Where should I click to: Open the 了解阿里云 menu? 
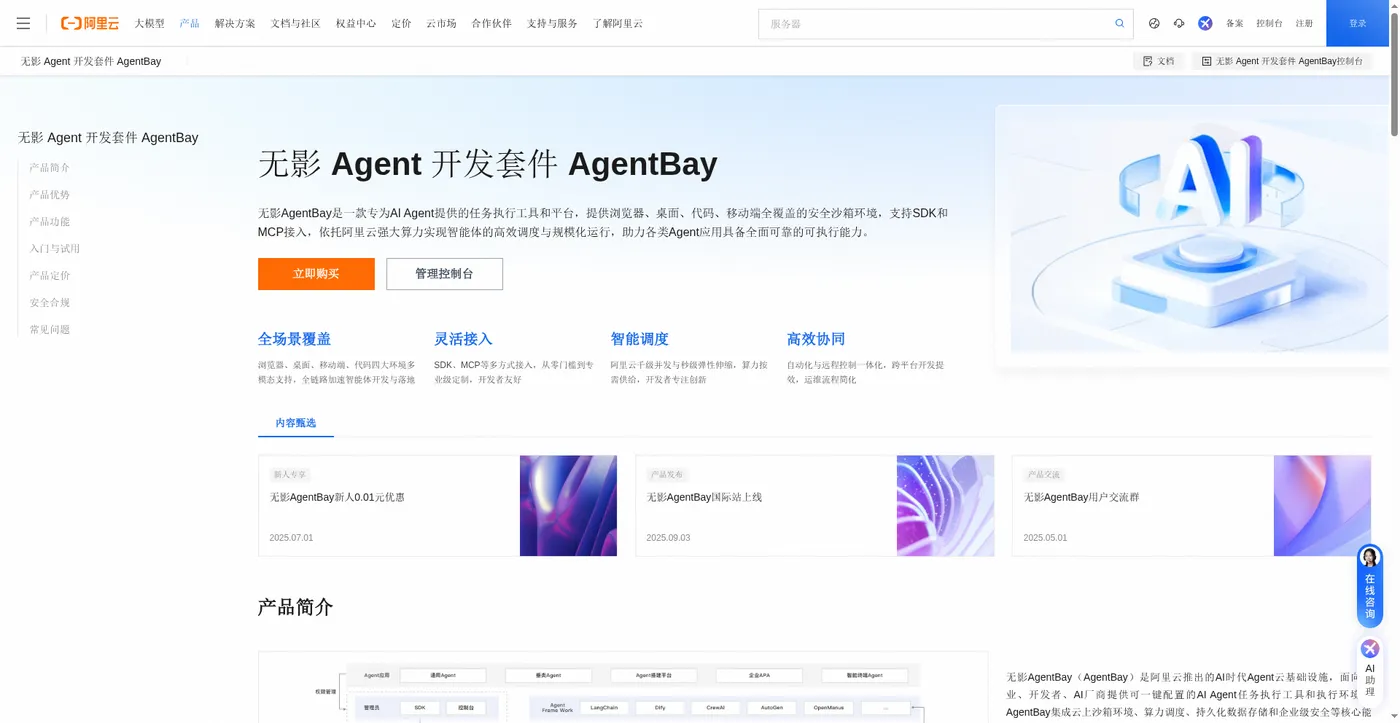point(618,23)
